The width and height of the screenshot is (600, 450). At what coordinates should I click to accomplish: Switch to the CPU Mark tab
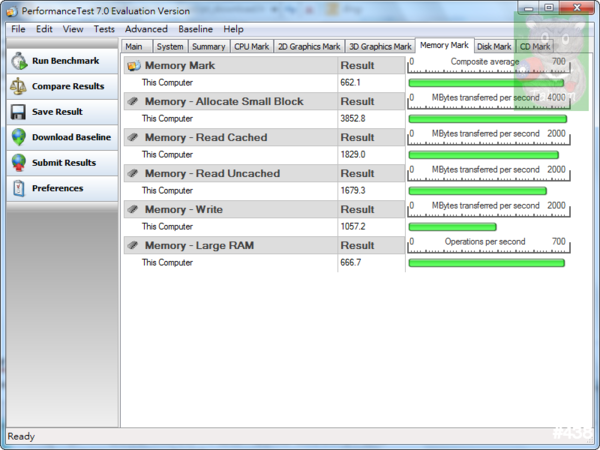coord(251,46)
